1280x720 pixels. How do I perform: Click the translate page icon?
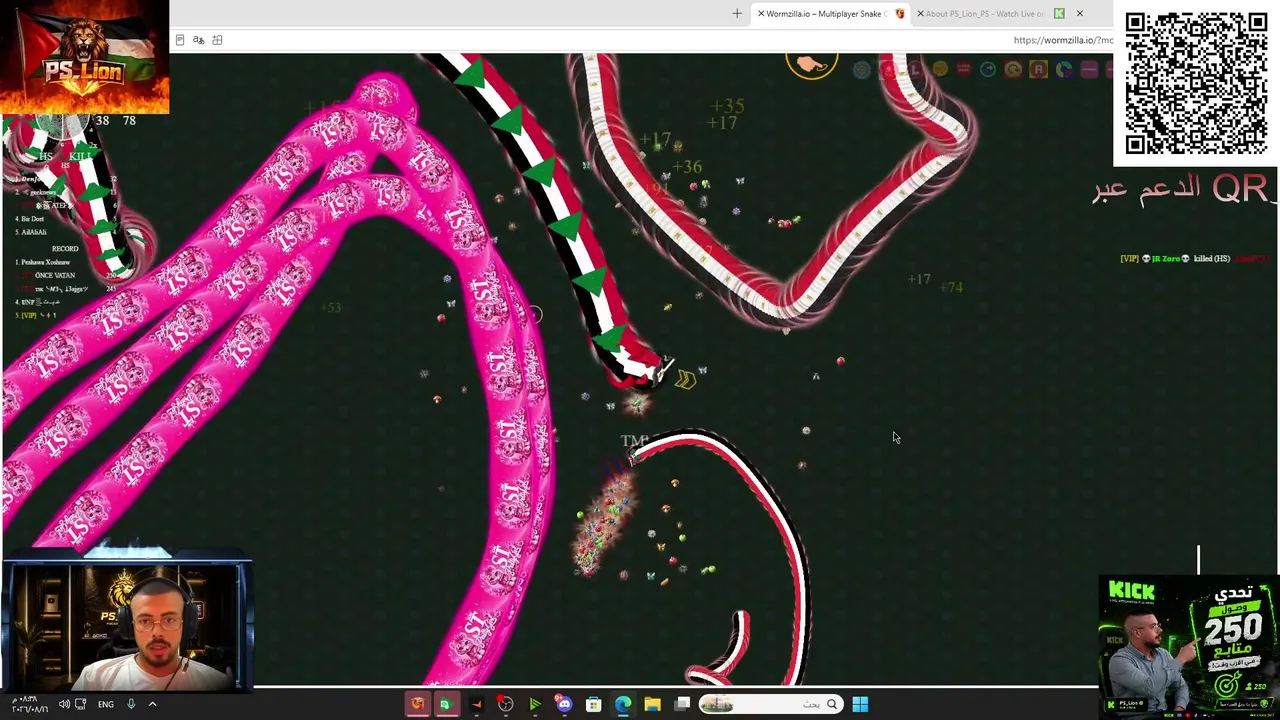(x=199, y=40)
